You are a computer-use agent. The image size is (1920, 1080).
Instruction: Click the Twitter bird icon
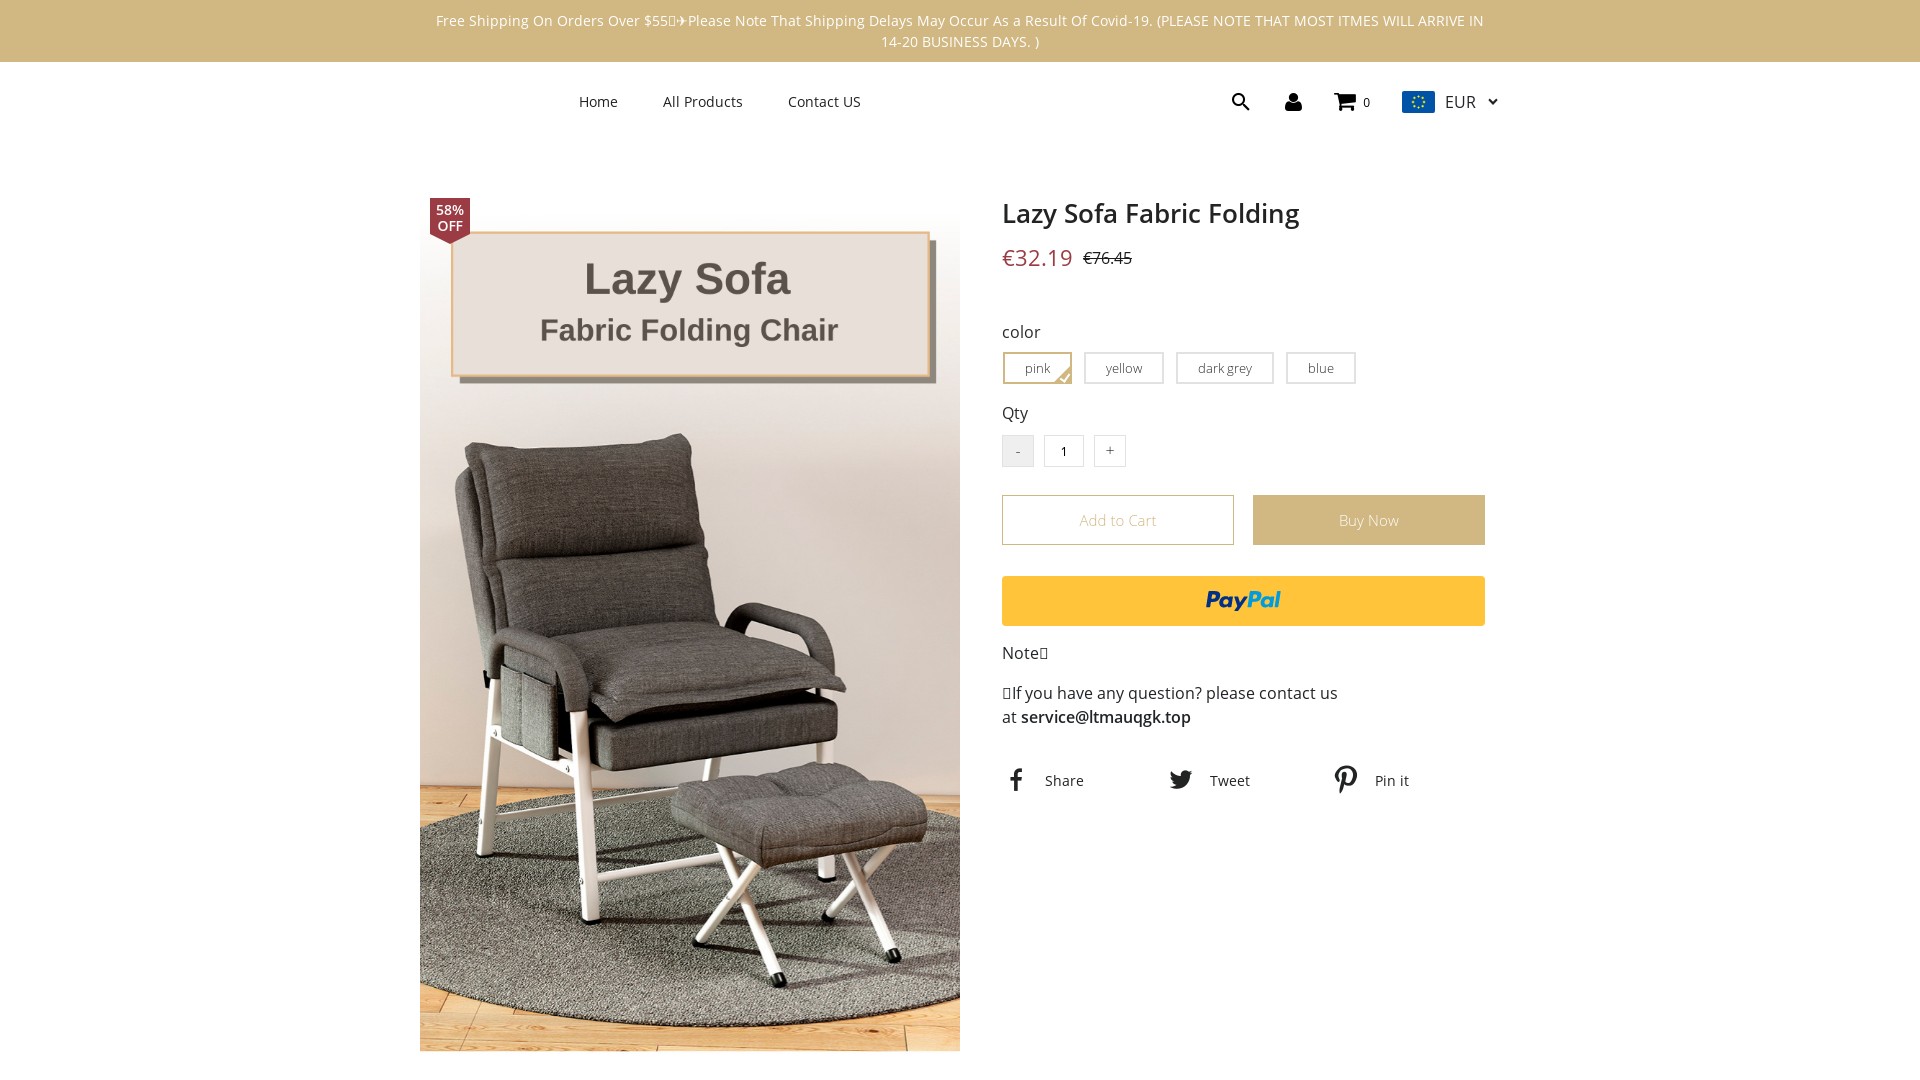1181,780
